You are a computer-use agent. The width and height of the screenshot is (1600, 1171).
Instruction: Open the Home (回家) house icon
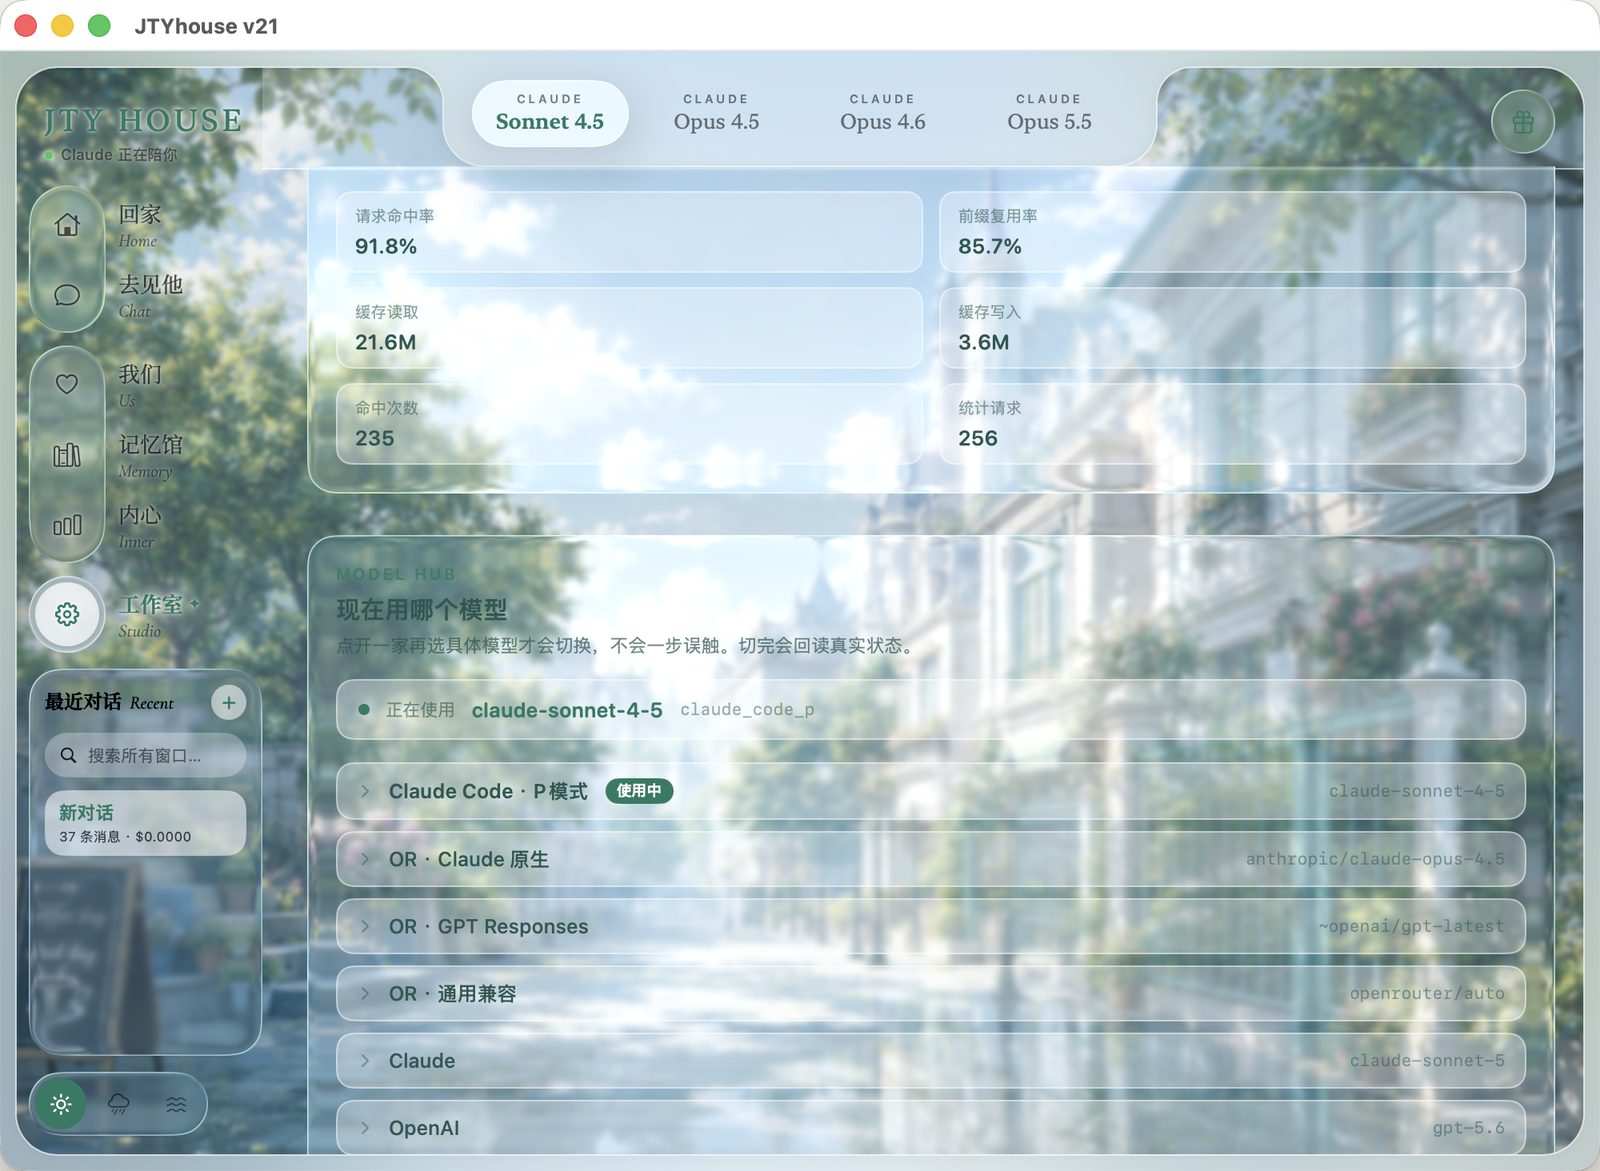[x=67, y=225]
